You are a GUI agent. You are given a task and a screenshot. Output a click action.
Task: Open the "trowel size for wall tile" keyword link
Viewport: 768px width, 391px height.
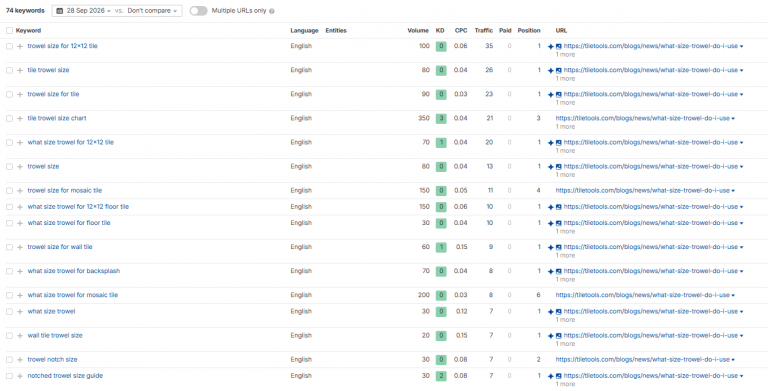60,247
